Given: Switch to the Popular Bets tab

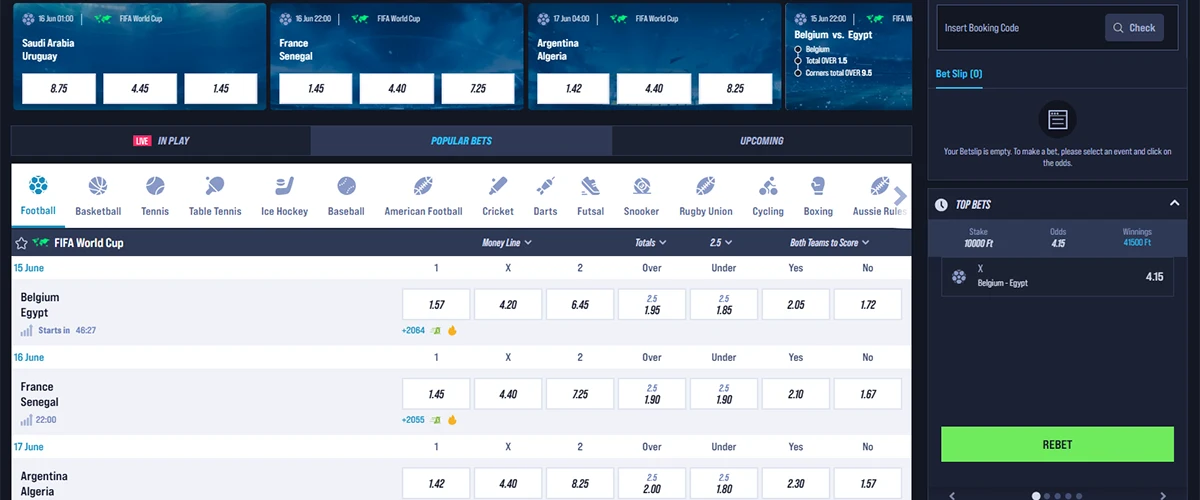Looking at the screenshot, I should point(461,141).
